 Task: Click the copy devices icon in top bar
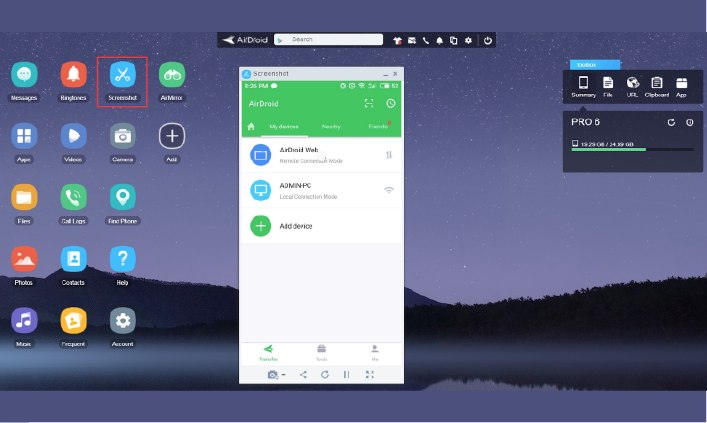tap(454, 41)
